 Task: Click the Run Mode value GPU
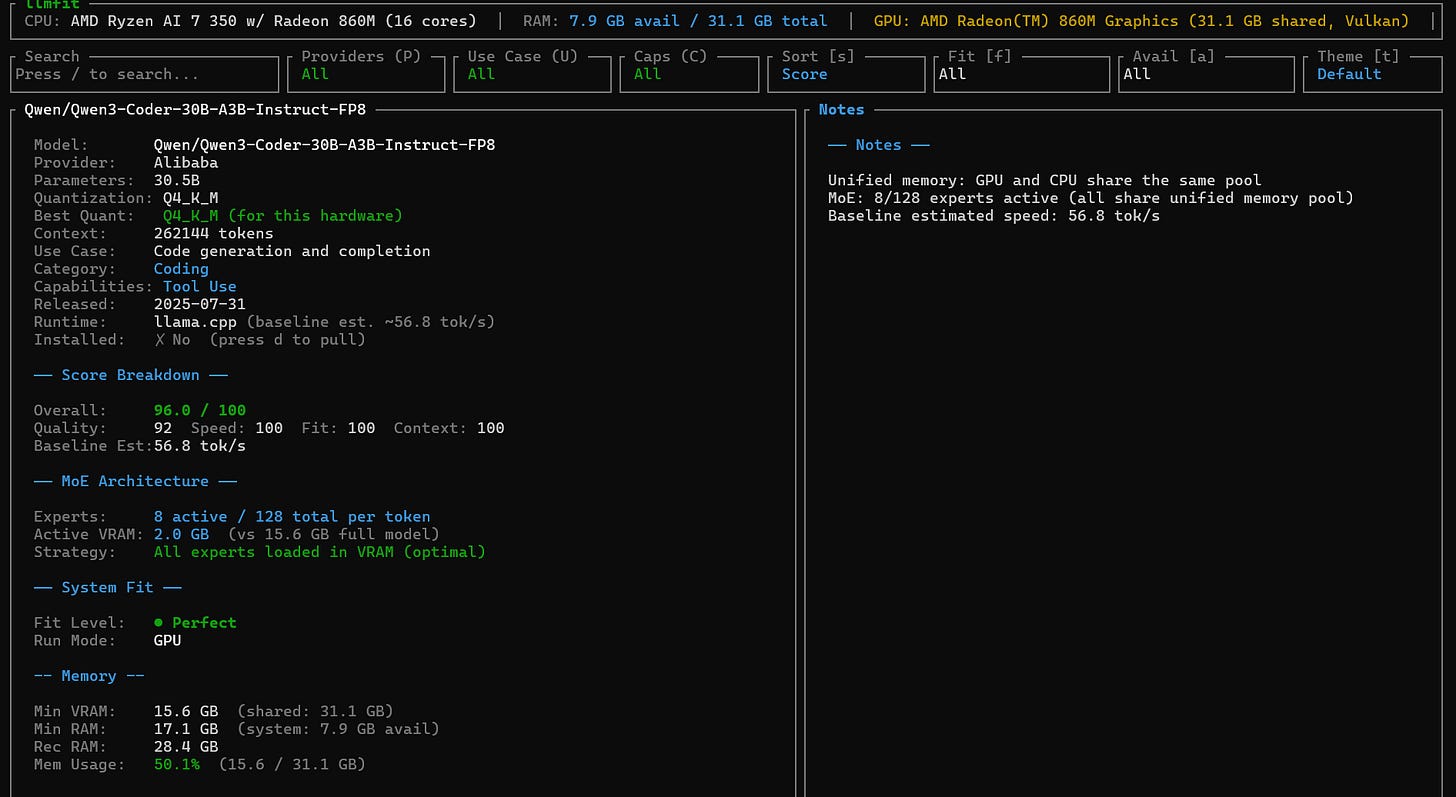(168, 641)
